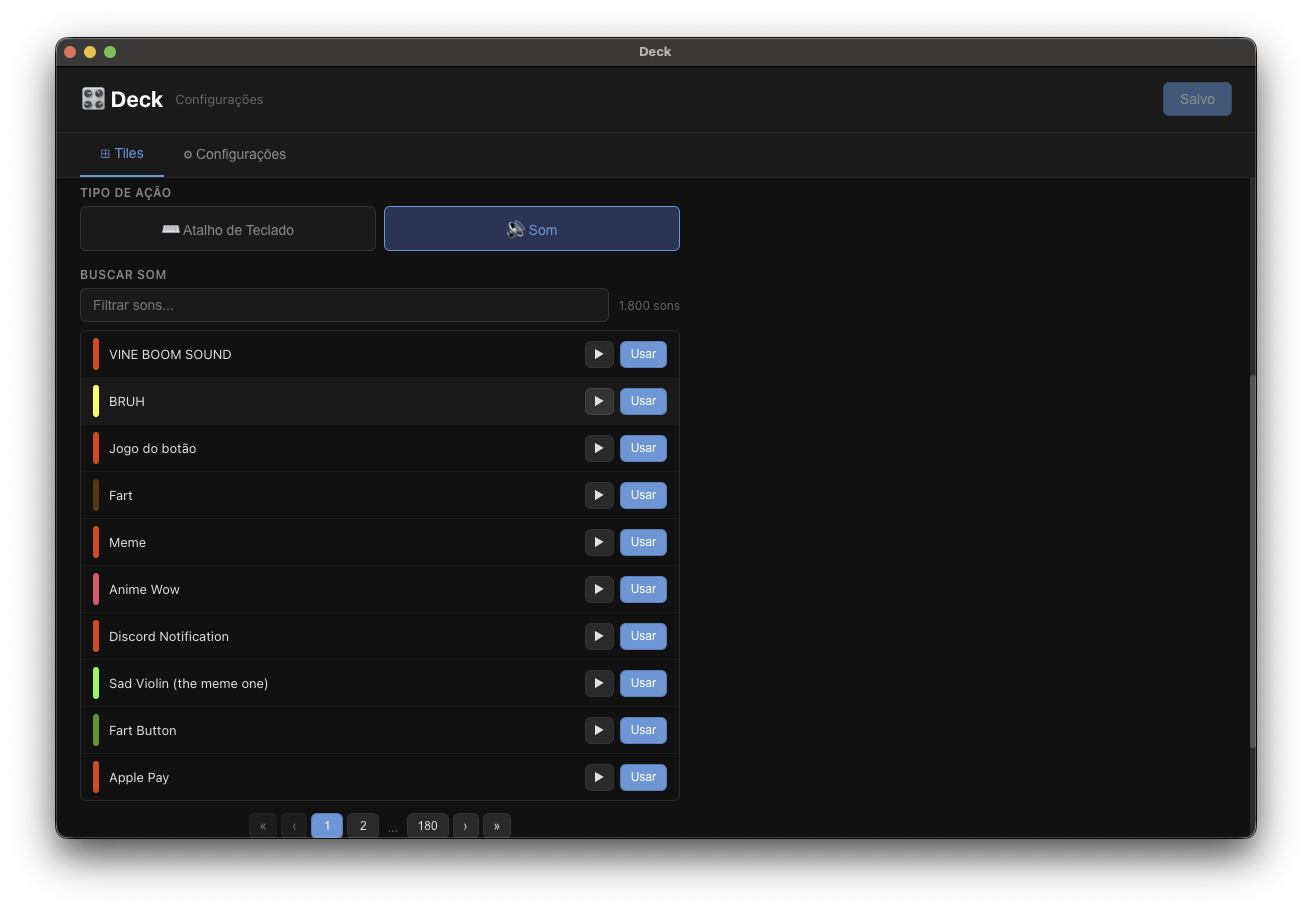The width and height of the screenshot is (1312, 912).
Task: Click the Deck logo icon in header
Action: coord(93,99)
